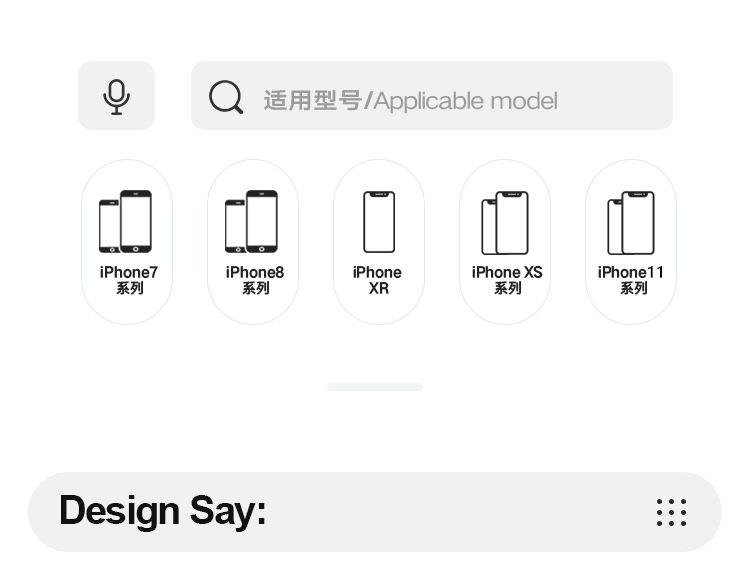Click the 适用型号 placeholder text
The image size is (750, 580).
click(x=312, y=100)
